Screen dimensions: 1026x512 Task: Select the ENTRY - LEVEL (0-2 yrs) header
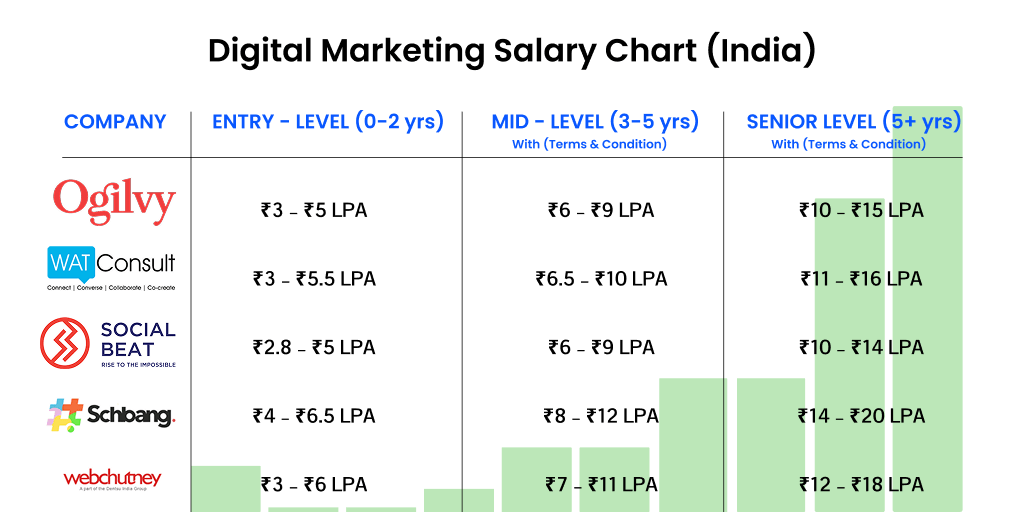click(x=328, y=122)
